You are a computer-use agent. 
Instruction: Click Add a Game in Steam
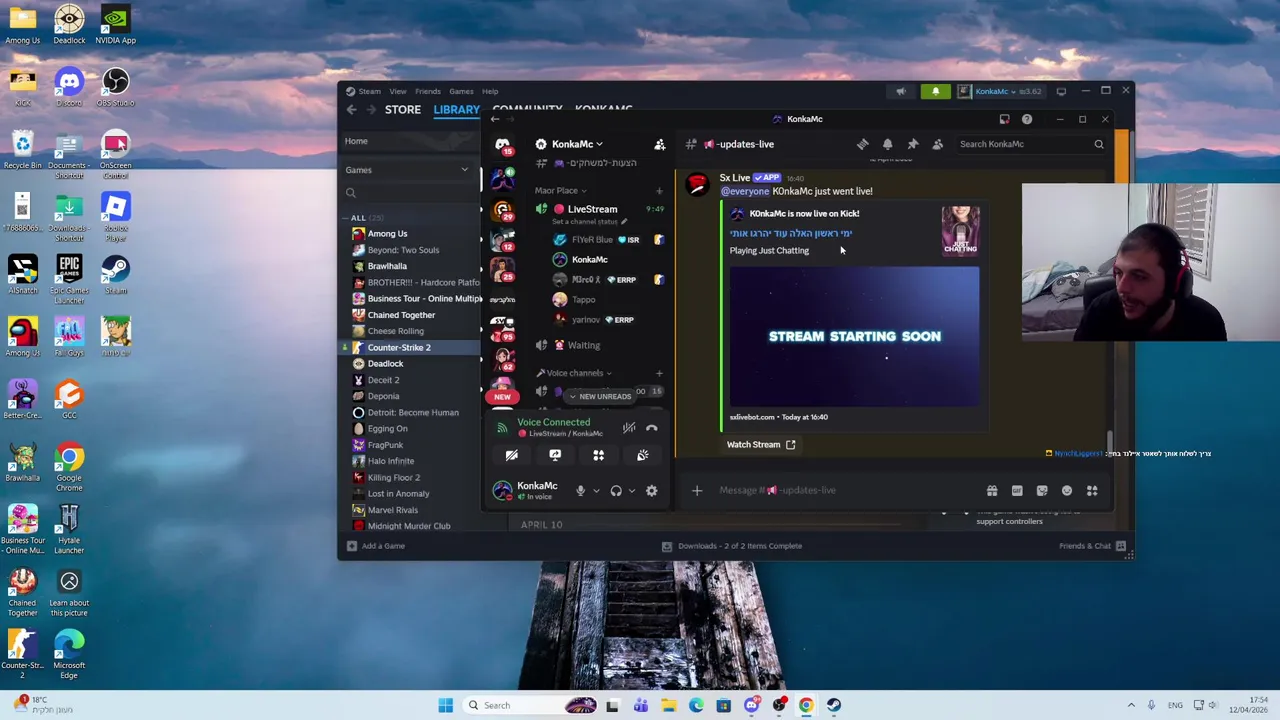376,546
